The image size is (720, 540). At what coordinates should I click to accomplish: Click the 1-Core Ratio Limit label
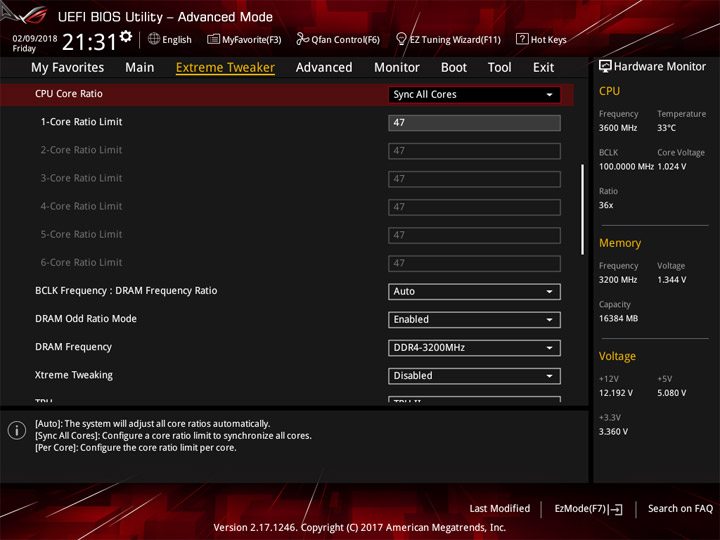(82, 122)
